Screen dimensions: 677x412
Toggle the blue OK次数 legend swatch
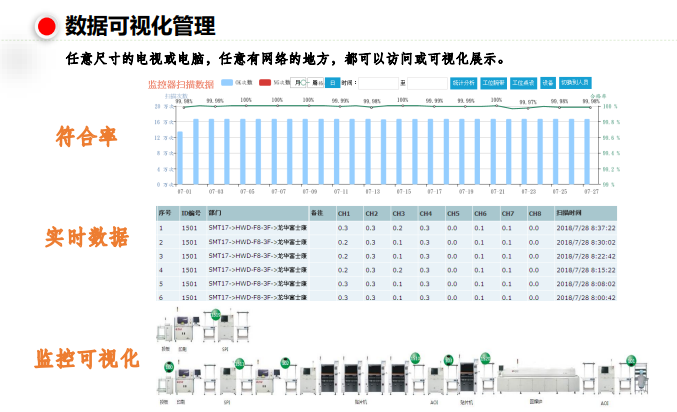228,83
